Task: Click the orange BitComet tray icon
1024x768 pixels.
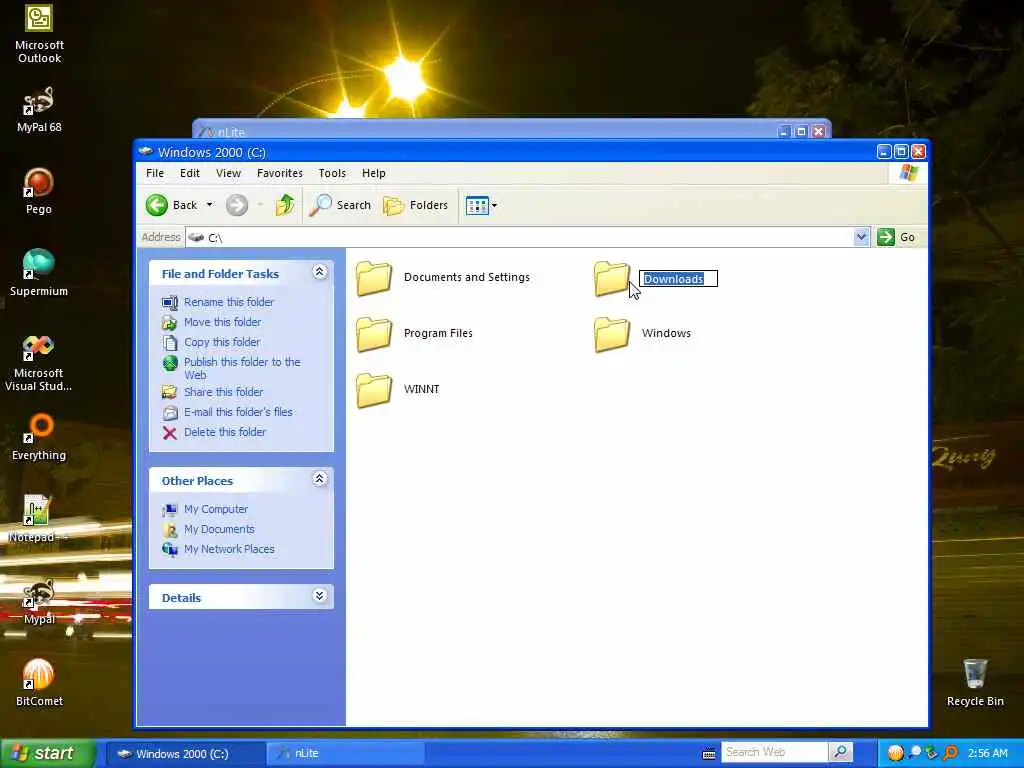Action: 895,753
